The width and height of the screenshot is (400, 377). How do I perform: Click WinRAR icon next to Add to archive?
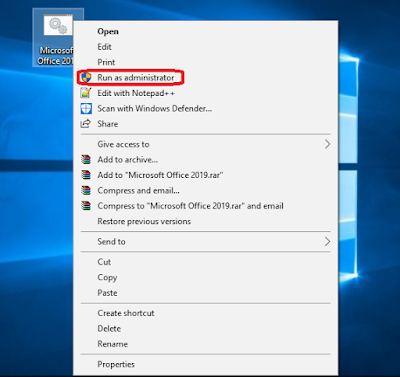point(86,160)
